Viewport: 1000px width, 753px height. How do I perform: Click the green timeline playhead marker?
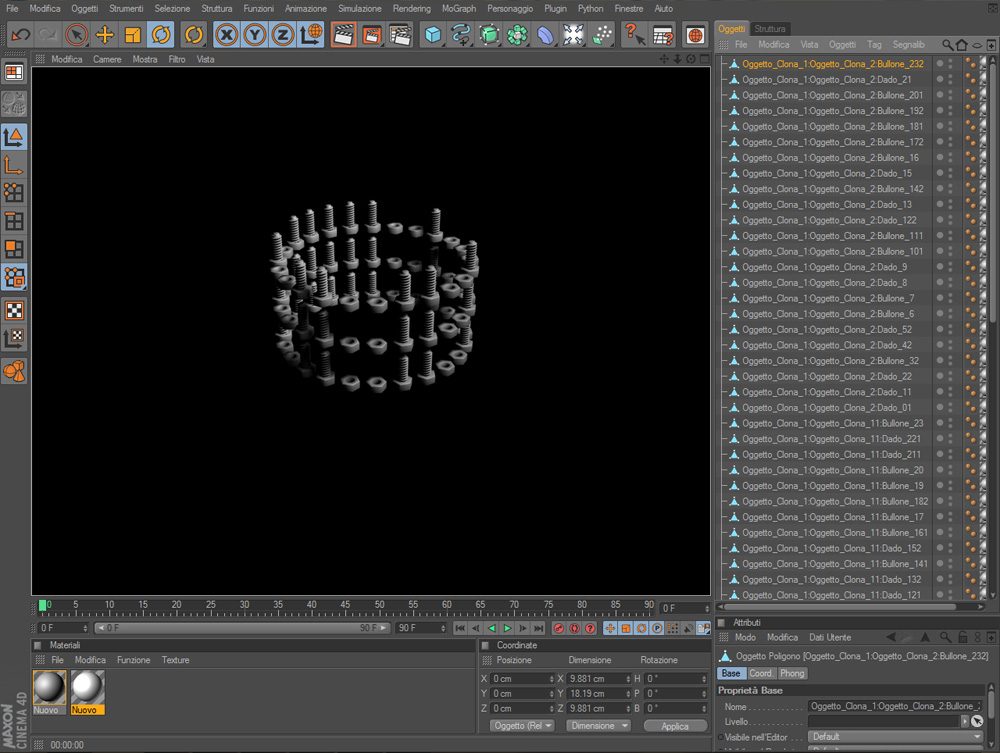coord(43,605)
